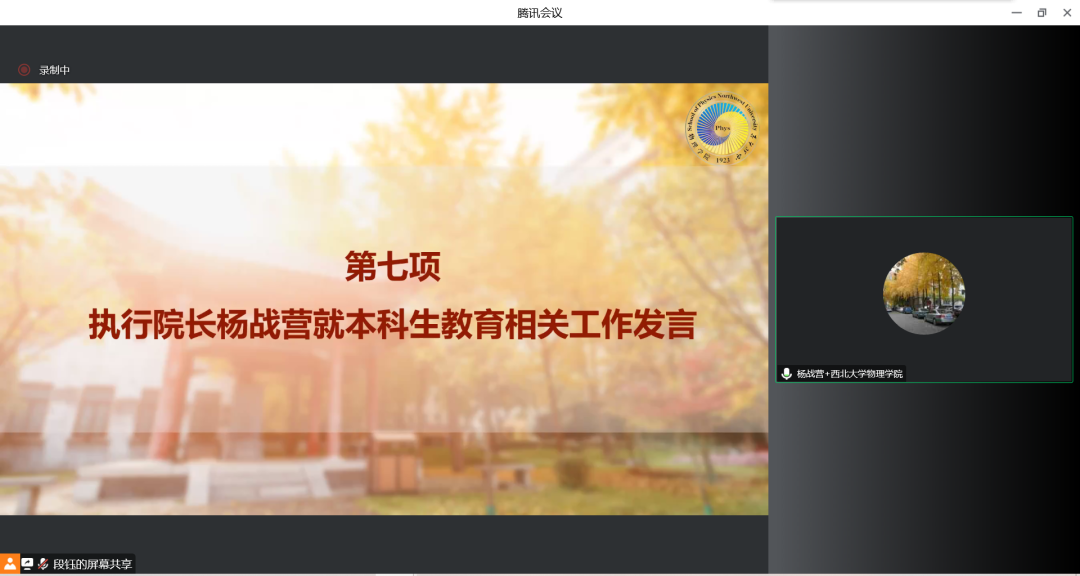Click the School of Physics logo on slide

721,130
